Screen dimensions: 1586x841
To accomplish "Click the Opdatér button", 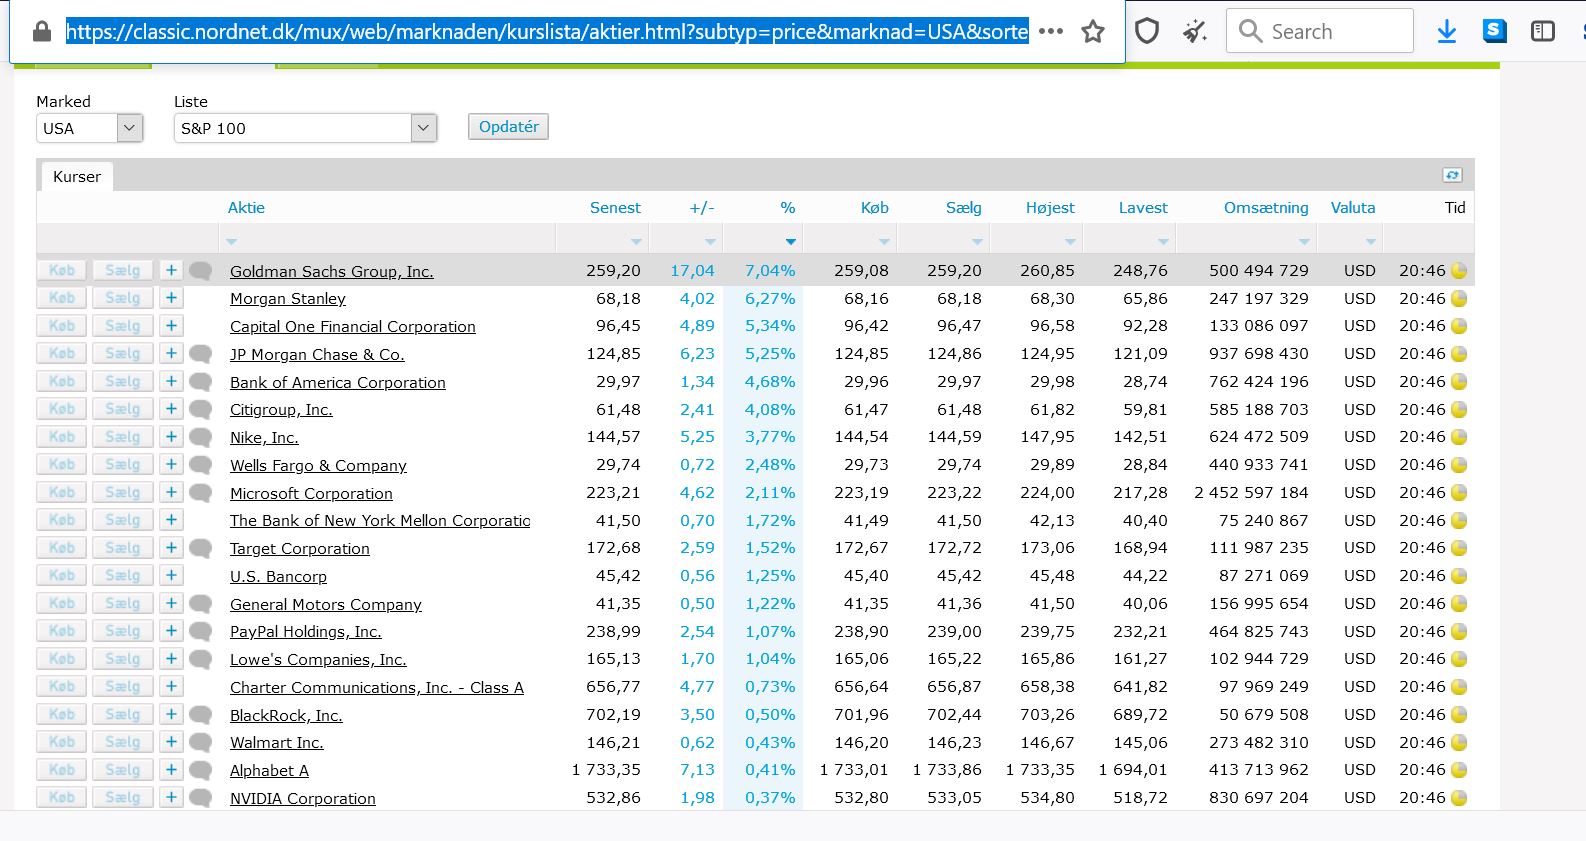I will pos(508,127).
